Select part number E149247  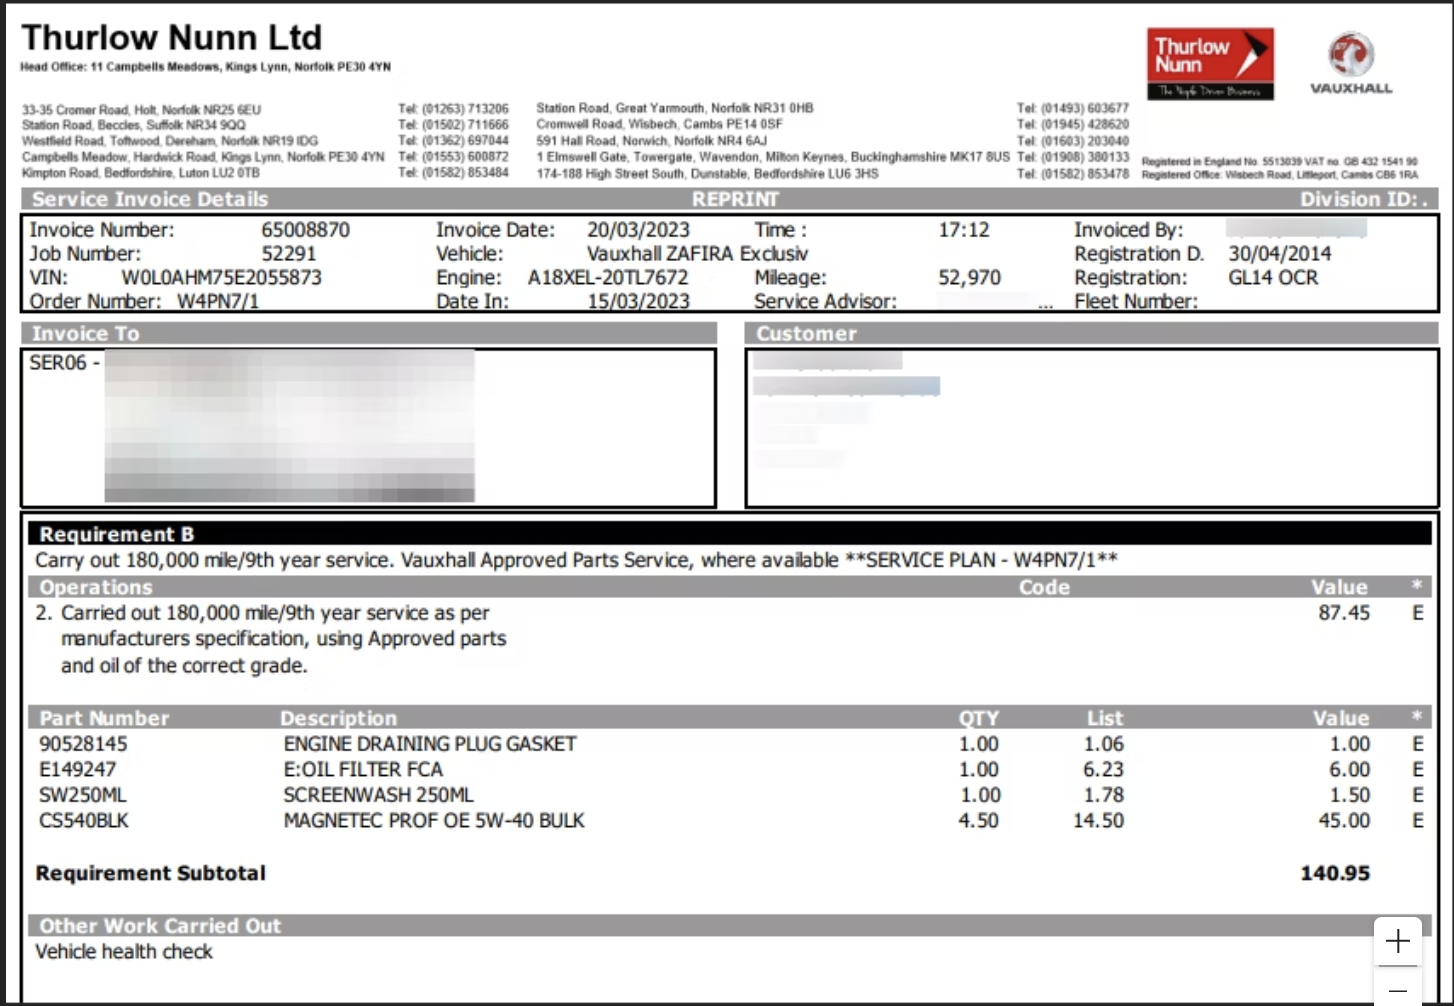point(77,770)
